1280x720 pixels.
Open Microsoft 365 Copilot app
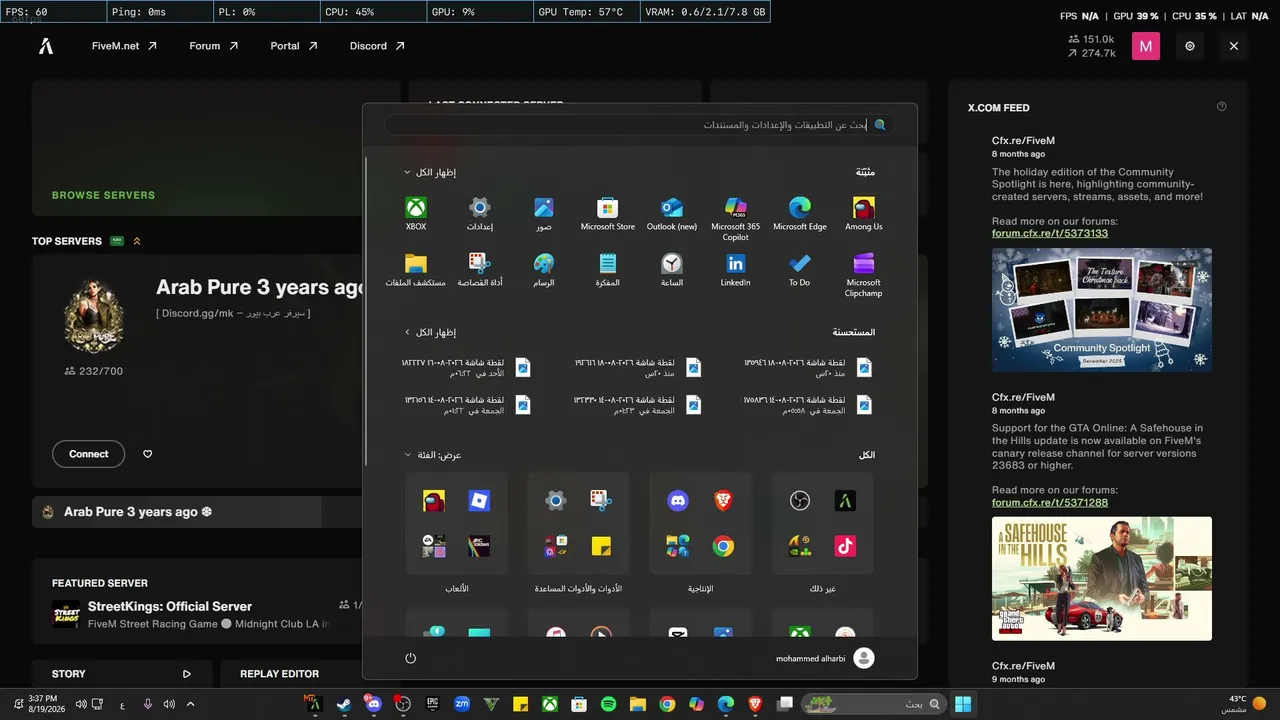[736, 219]
